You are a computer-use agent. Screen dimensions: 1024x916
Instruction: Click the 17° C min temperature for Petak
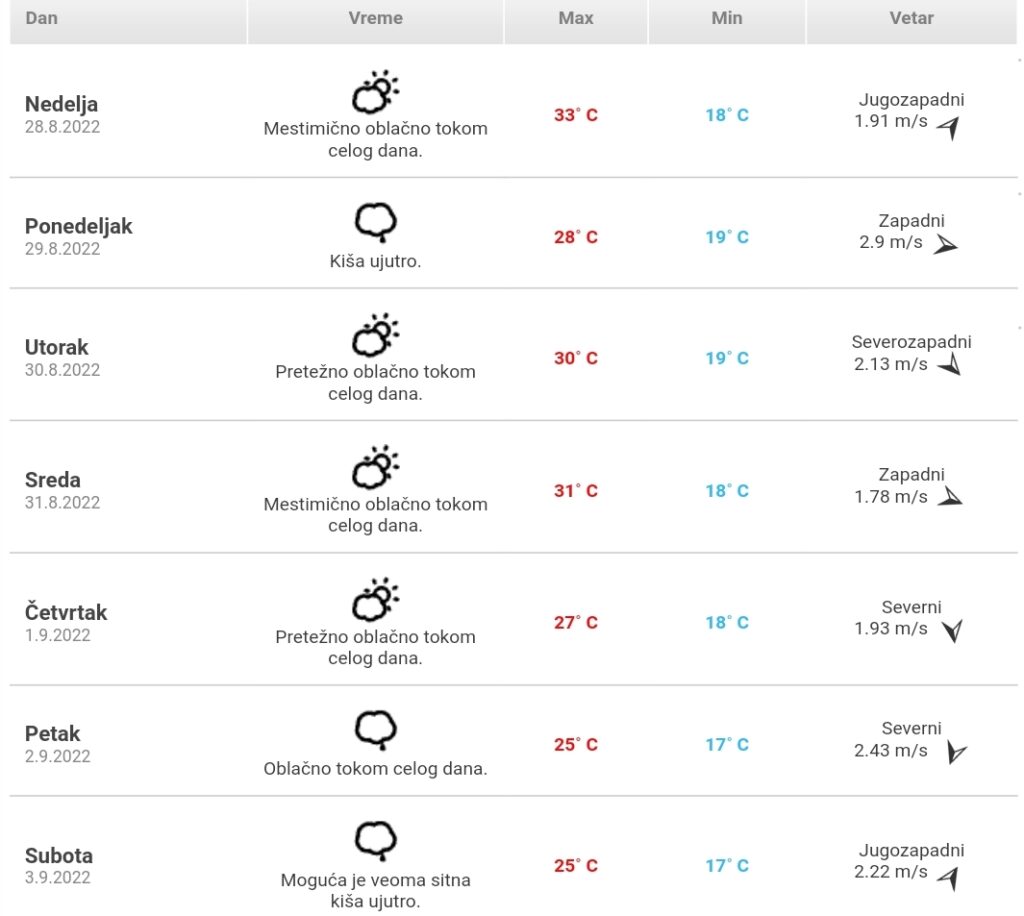[727, 745]
